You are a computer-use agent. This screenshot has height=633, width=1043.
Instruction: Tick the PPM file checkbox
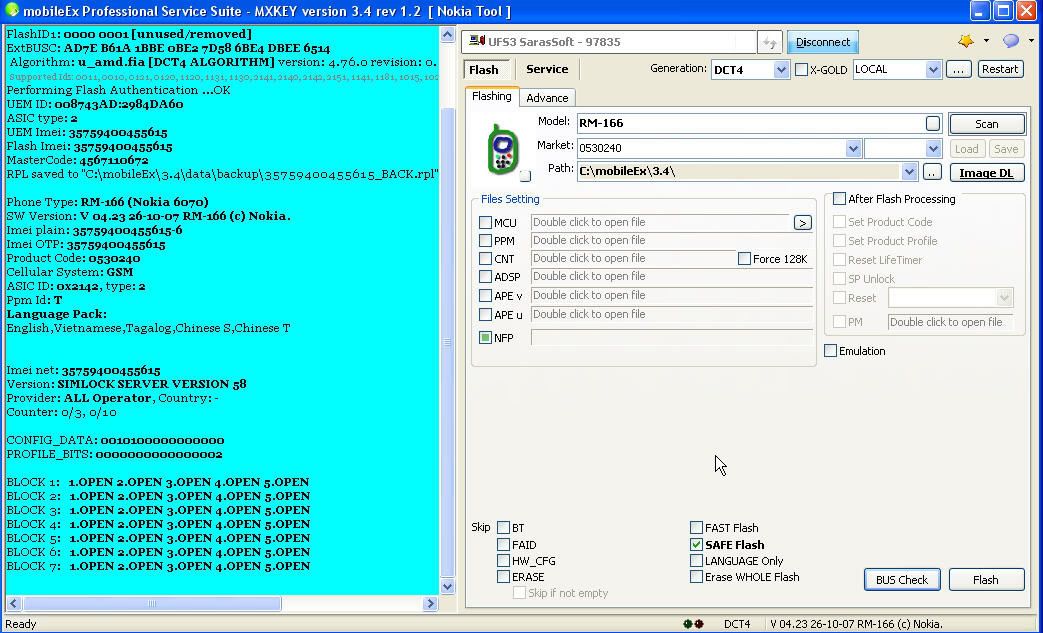tap(486, 241)
